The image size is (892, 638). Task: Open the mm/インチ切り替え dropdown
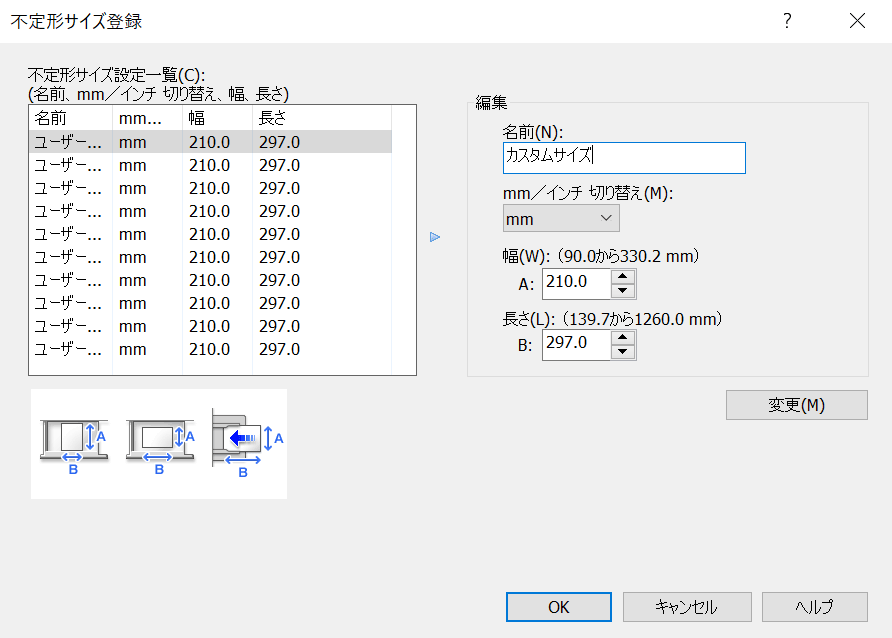pyautogui.click(x=561, y=218)
